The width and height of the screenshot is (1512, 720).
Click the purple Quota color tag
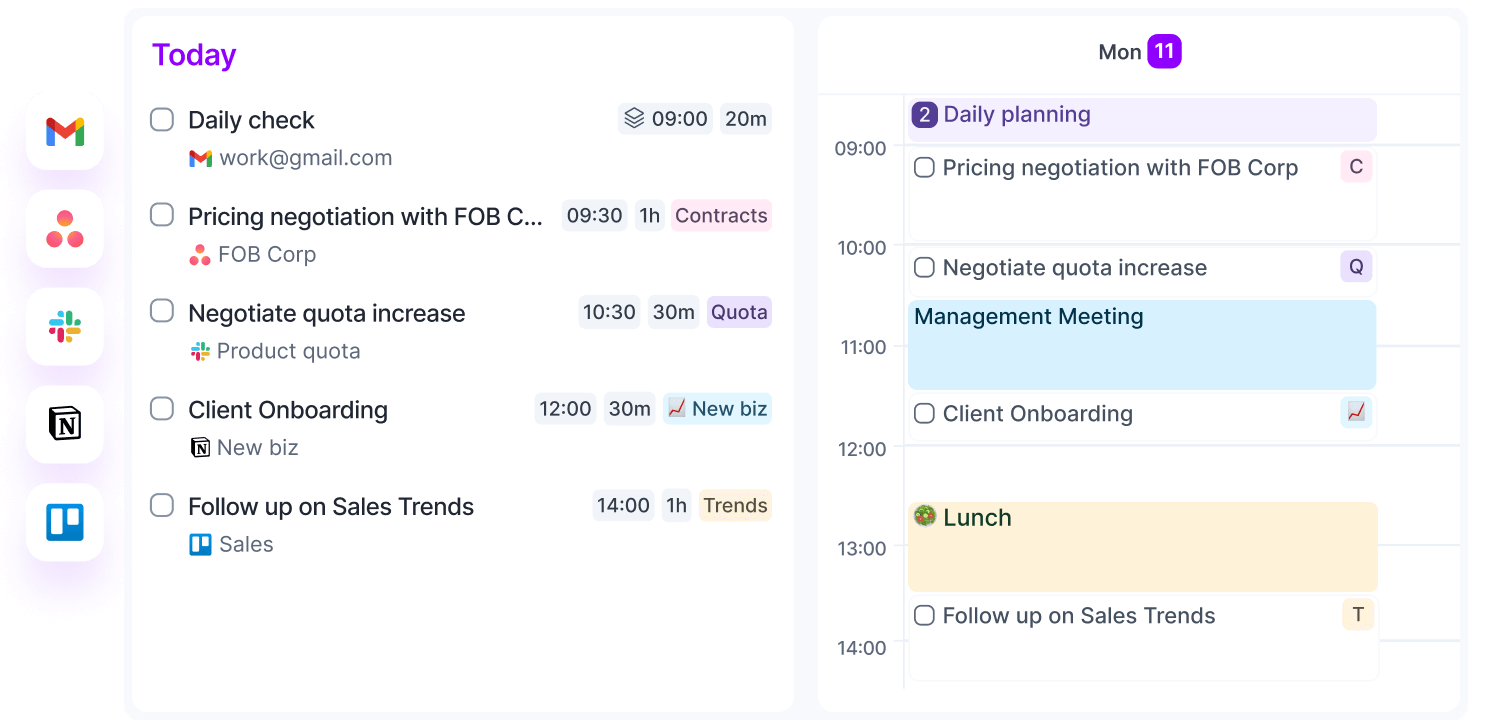[739, 312]
